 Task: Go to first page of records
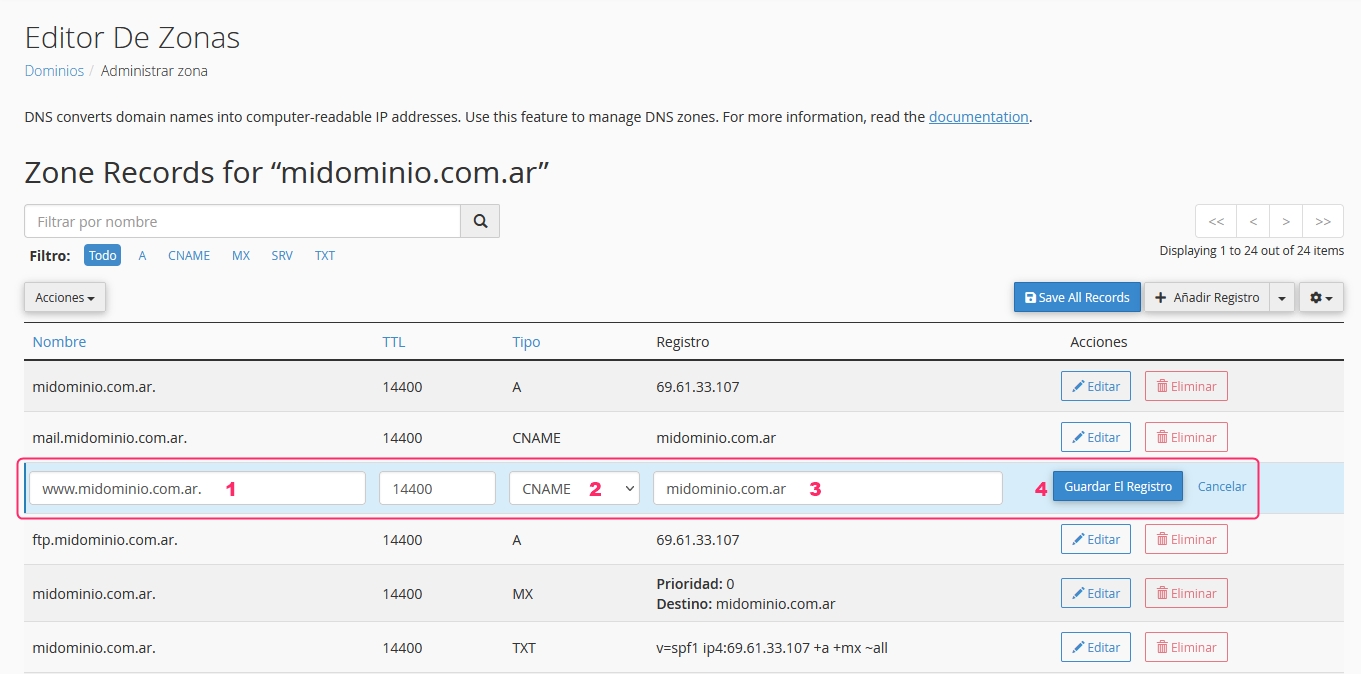(x=1216, y=221)
